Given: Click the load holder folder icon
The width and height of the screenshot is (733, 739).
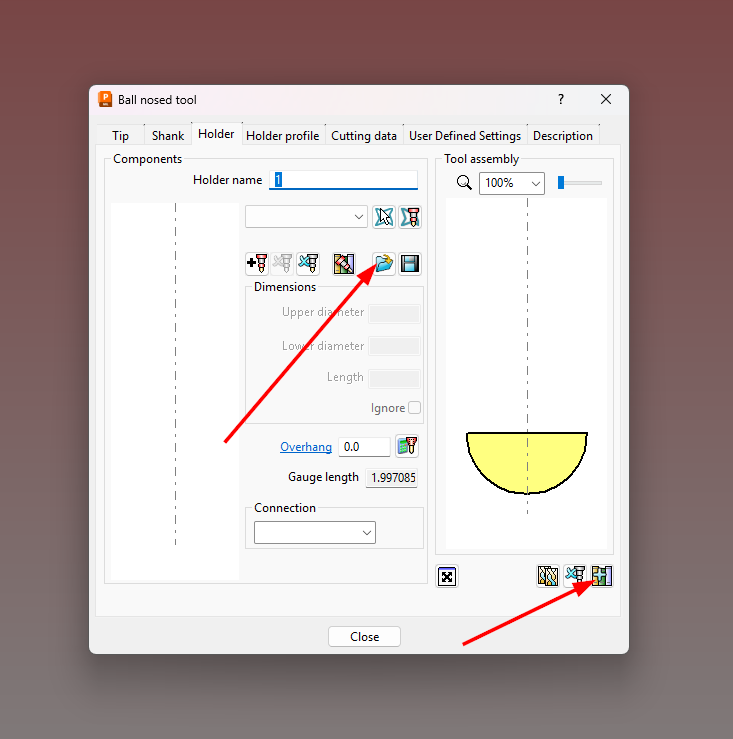Looking at the screenshot, I should pos(383,264).
